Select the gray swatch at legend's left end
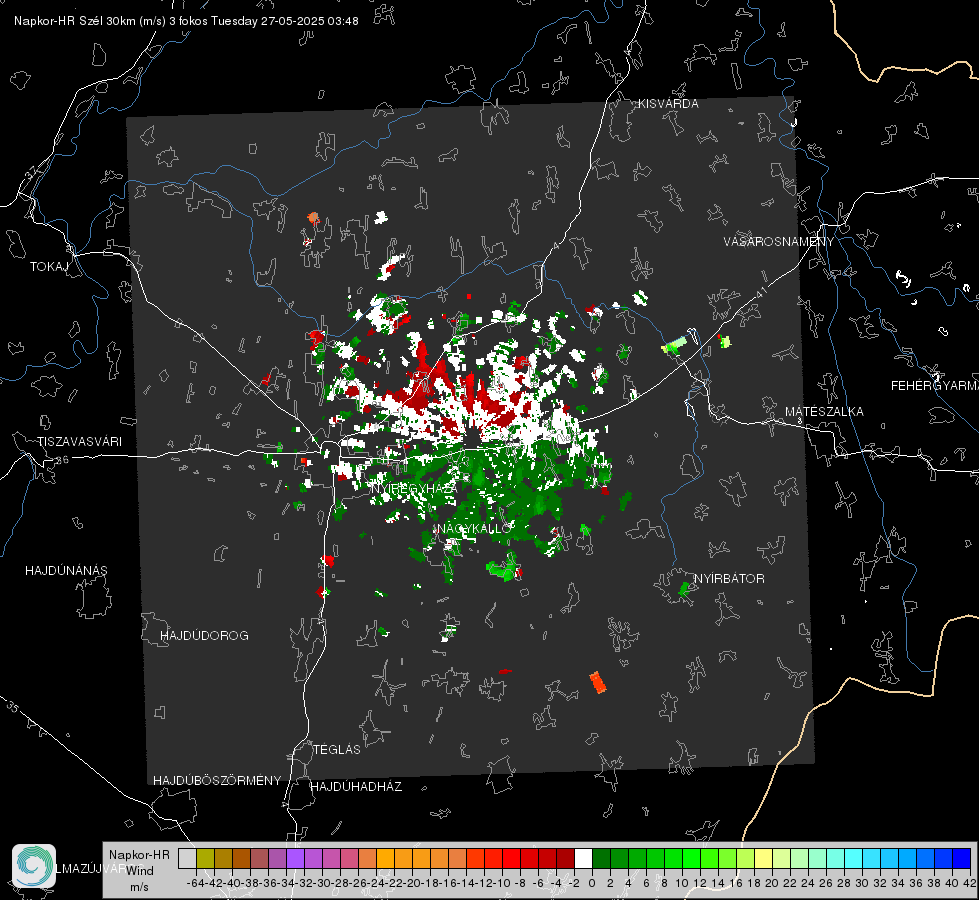The width and height of the screenshot is (979, 900). coord(187,858)
